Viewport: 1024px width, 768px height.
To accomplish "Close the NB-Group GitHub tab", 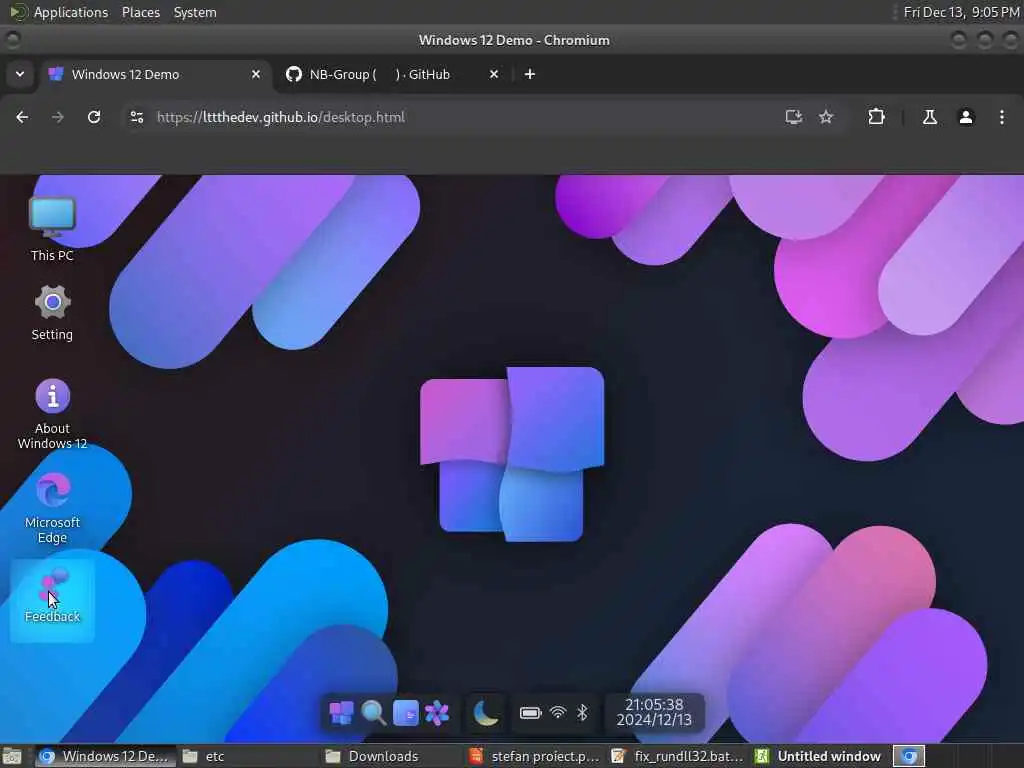I will coord(494,74).
